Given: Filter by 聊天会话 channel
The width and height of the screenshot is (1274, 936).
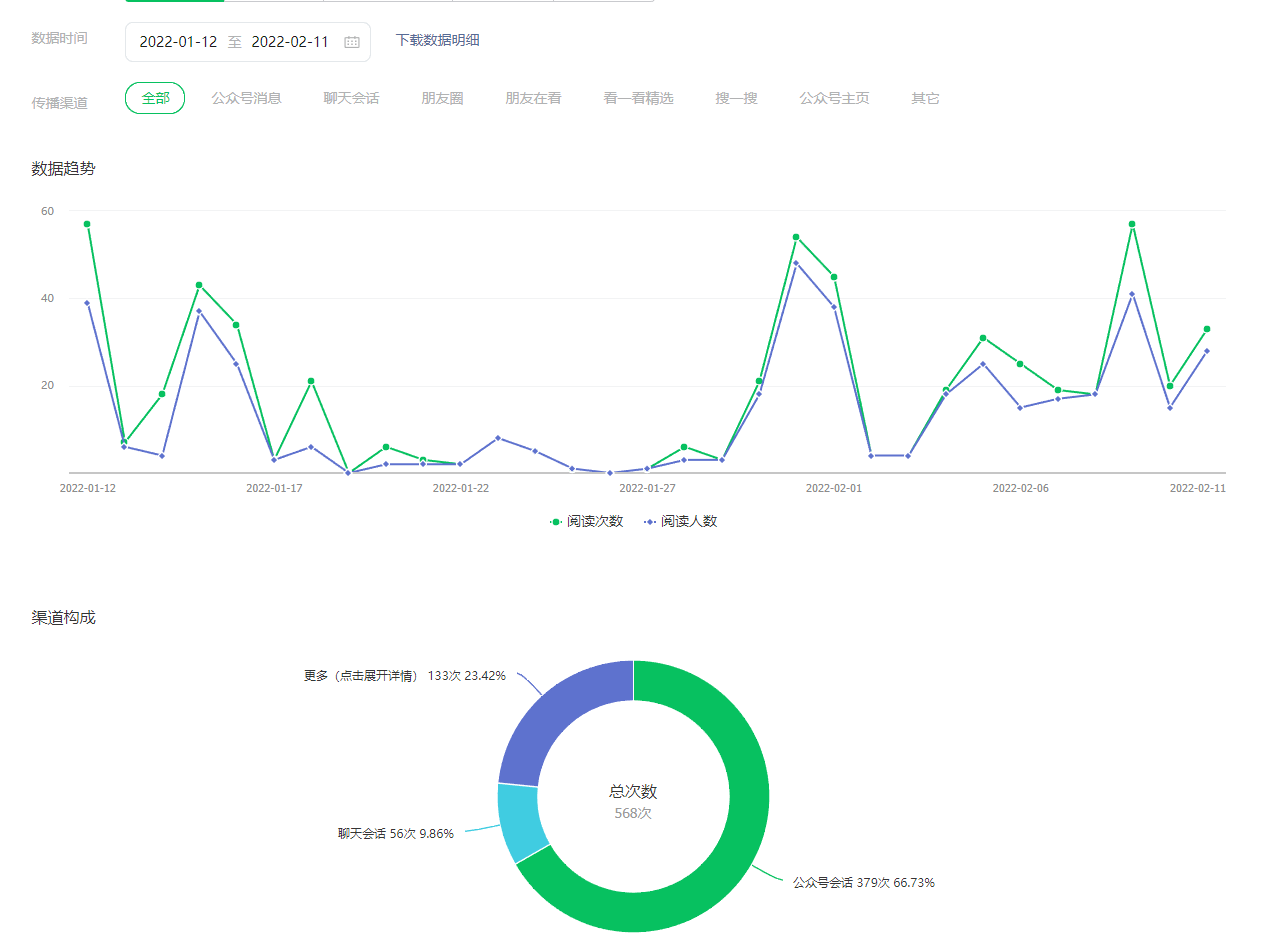Looking at the screenshot, I should (x=351, y=98).
